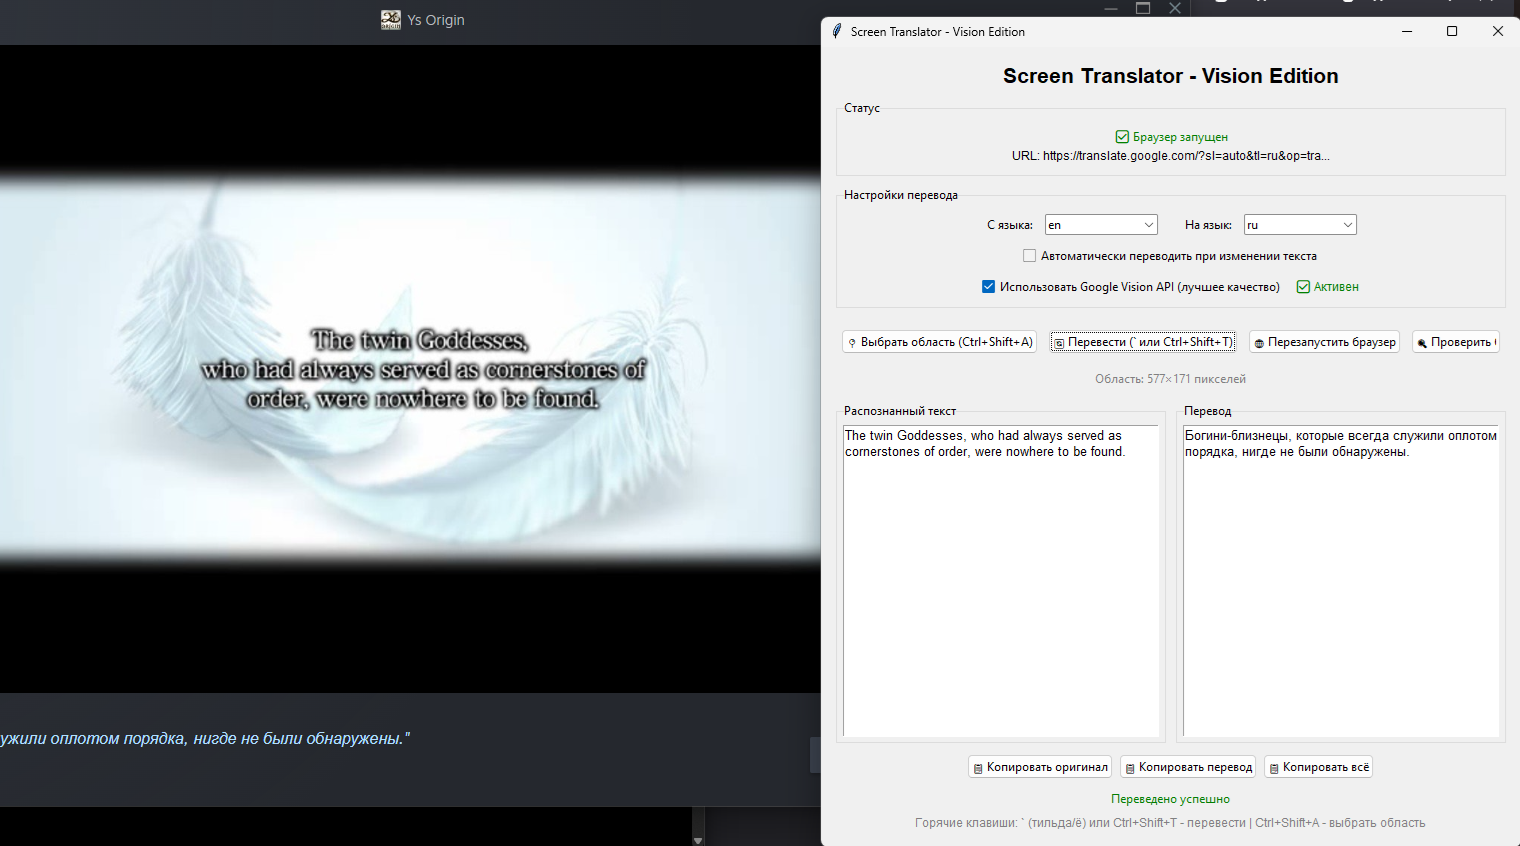
Task: Click the scroll-down arrow below the game window
Action: pos(698,840)
